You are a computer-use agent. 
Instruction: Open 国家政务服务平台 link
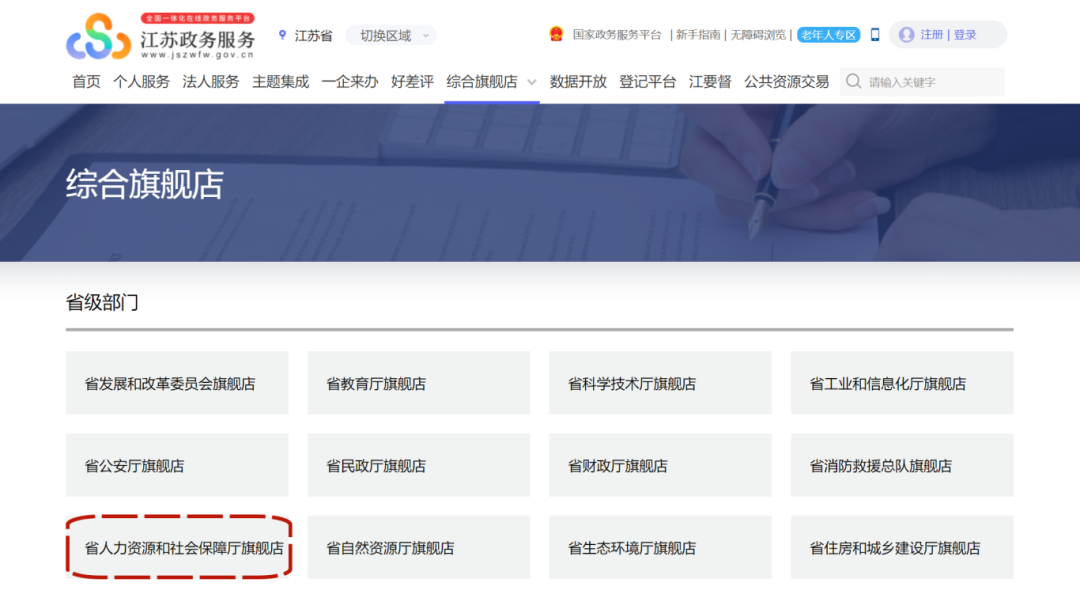(x=617, y=35)
